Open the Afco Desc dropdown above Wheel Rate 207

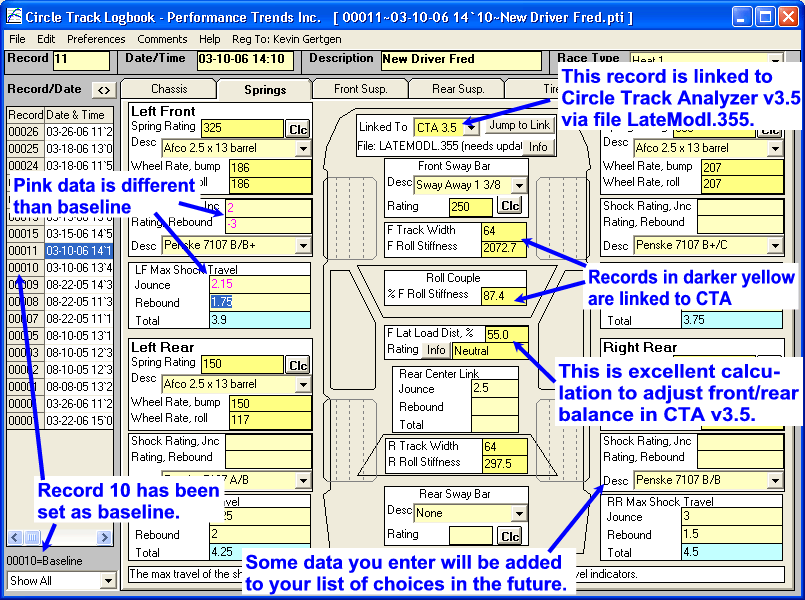[x=775, y=149]
